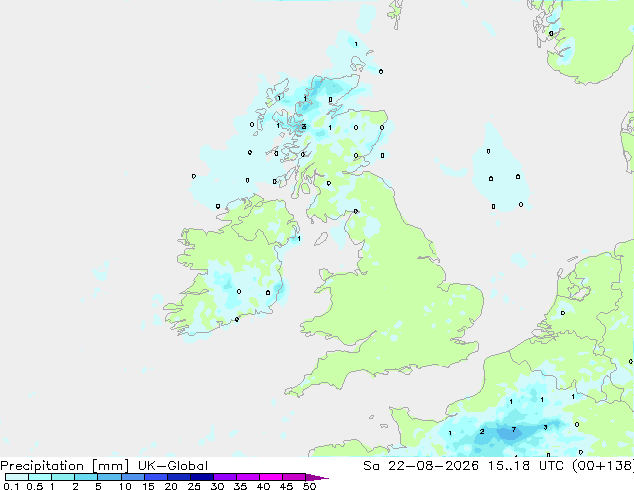Click the "Precipitation [mm]" title text
This screenshot has width=634, height=490.
click(x=64, y=466)
